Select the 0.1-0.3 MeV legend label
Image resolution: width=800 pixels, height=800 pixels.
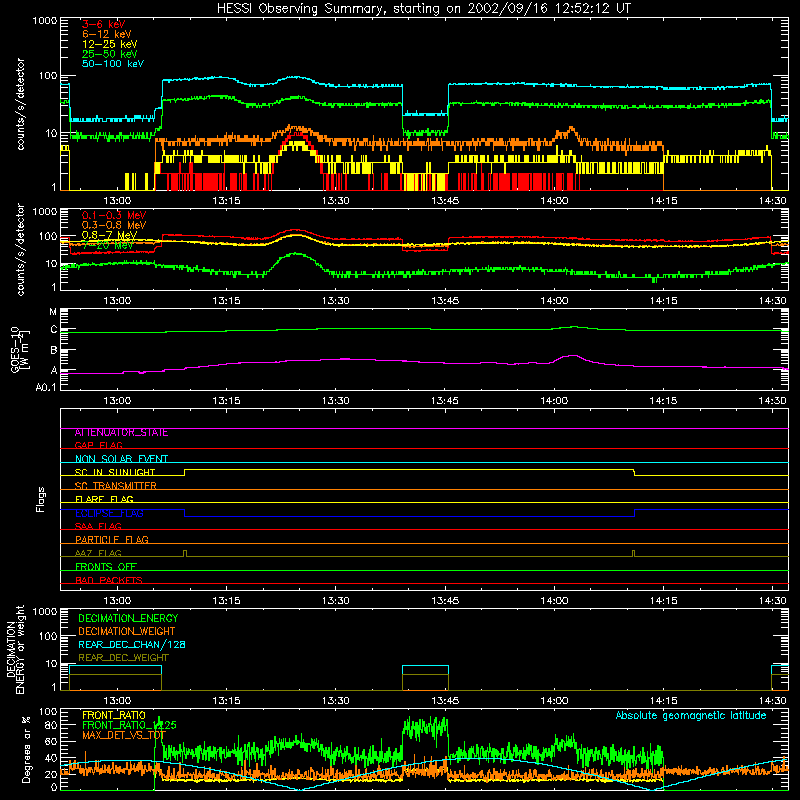pyautogui.click(x=114, y=215)
